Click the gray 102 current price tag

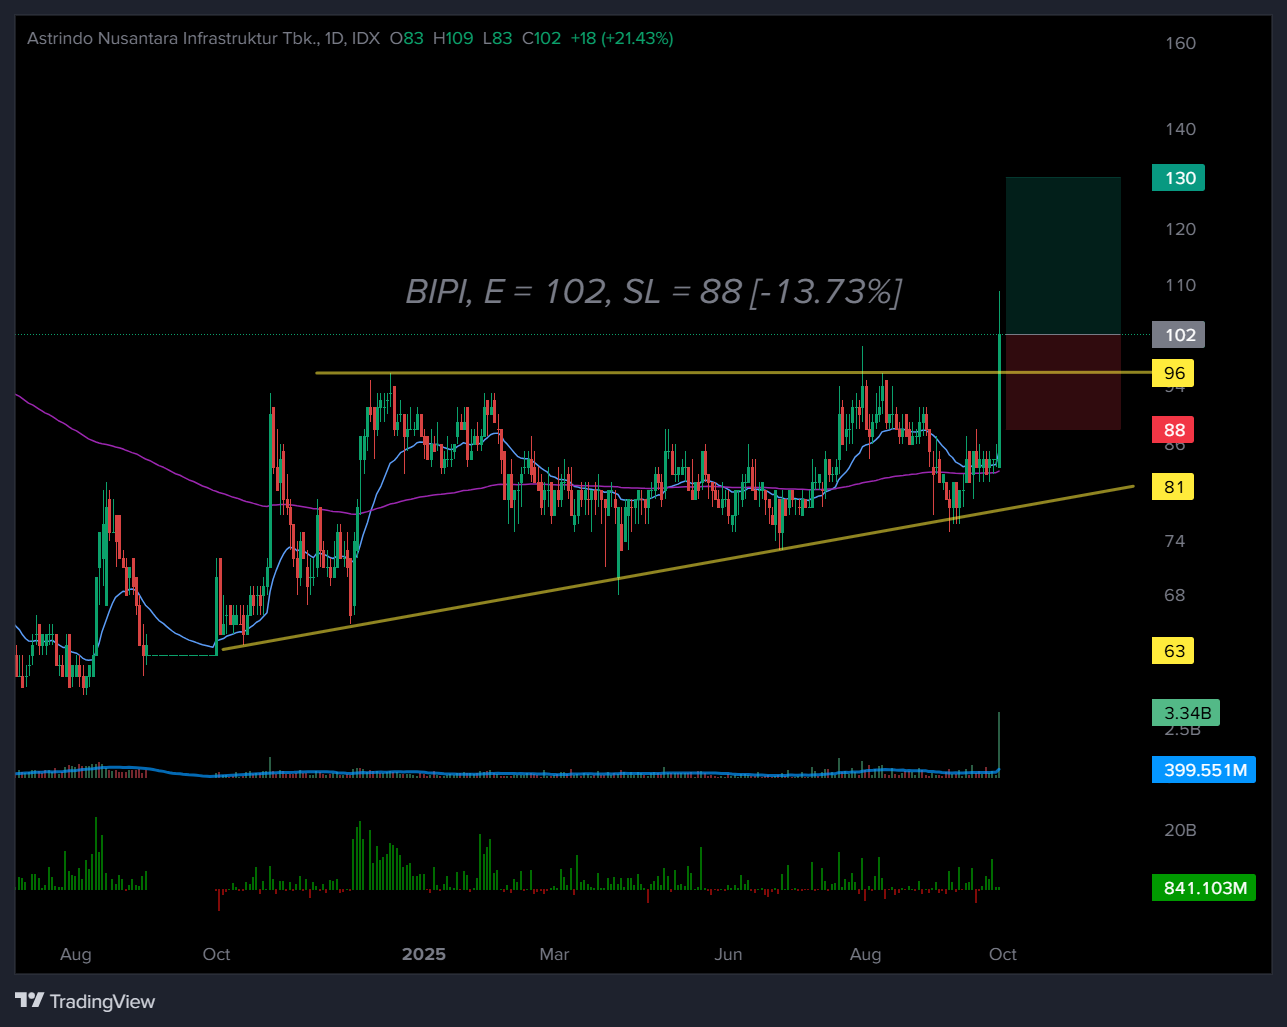pyautogui.click(x=1179, y=335)
